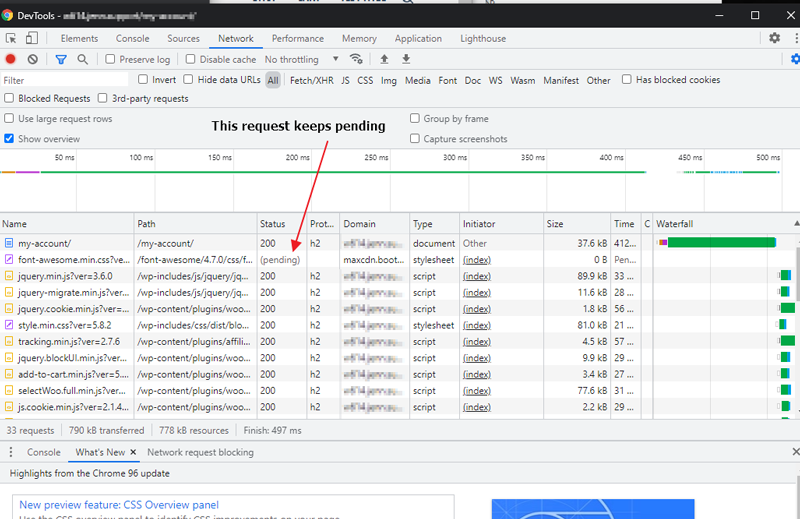Sort by Waterfall column arrow
Screen dimensions: 800x519
pyautogui.click(x=796, y=224)
